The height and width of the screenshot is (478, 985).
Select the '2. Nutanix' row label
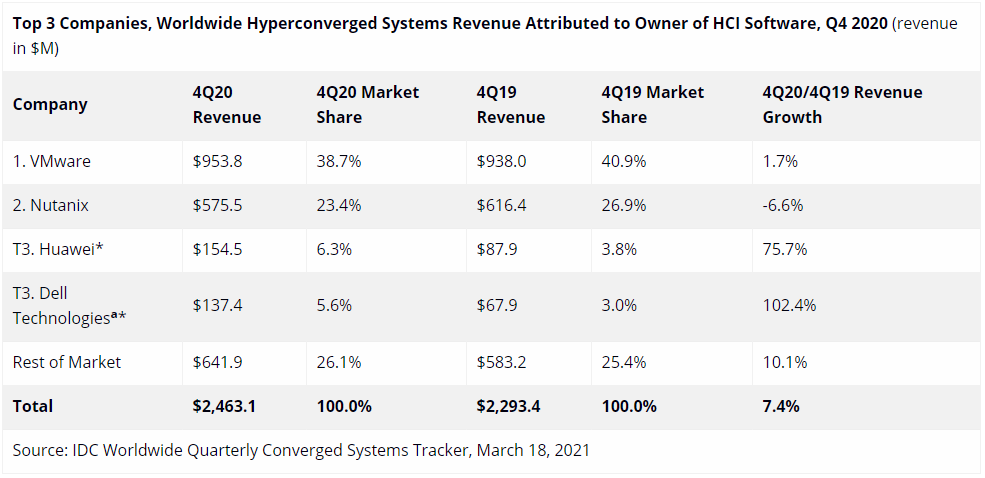50,205
